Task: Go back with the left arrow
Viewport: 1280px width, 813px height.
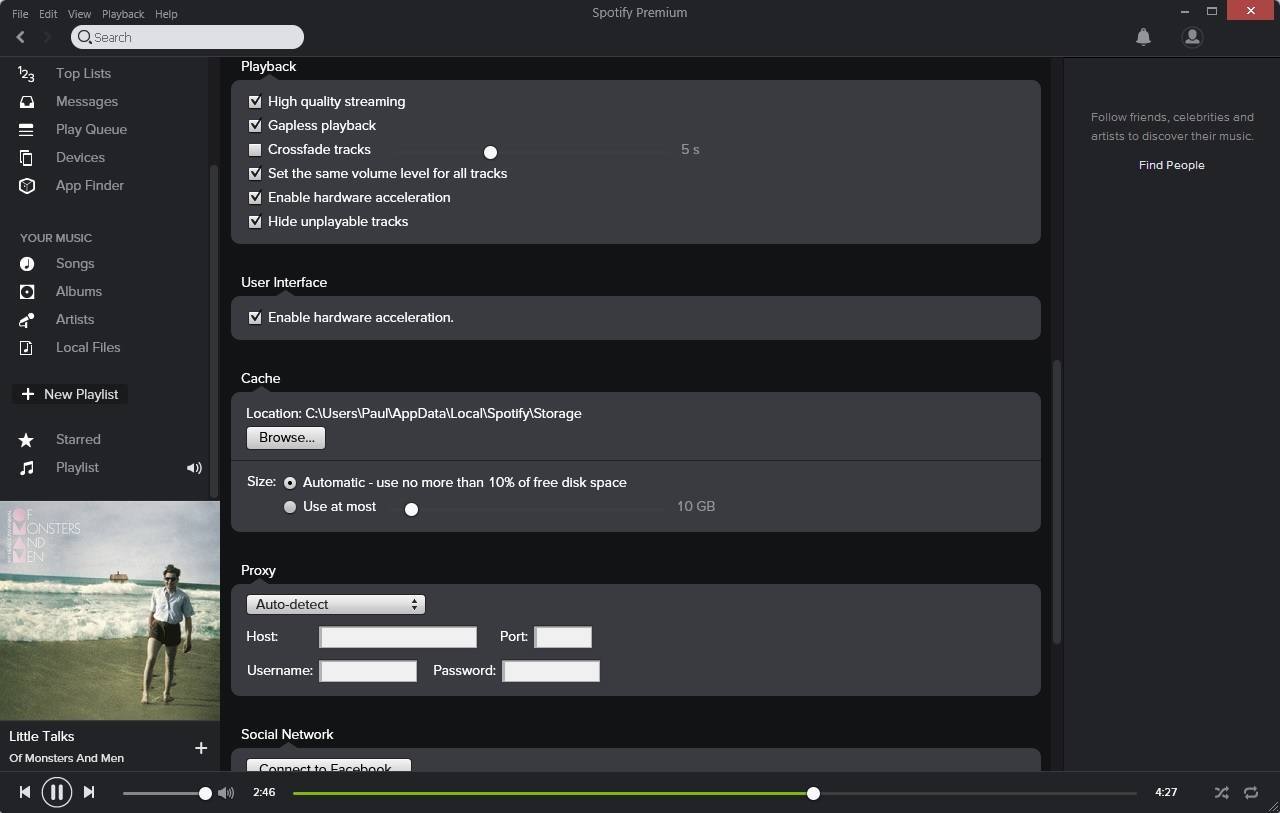Action: click(20, 37)
